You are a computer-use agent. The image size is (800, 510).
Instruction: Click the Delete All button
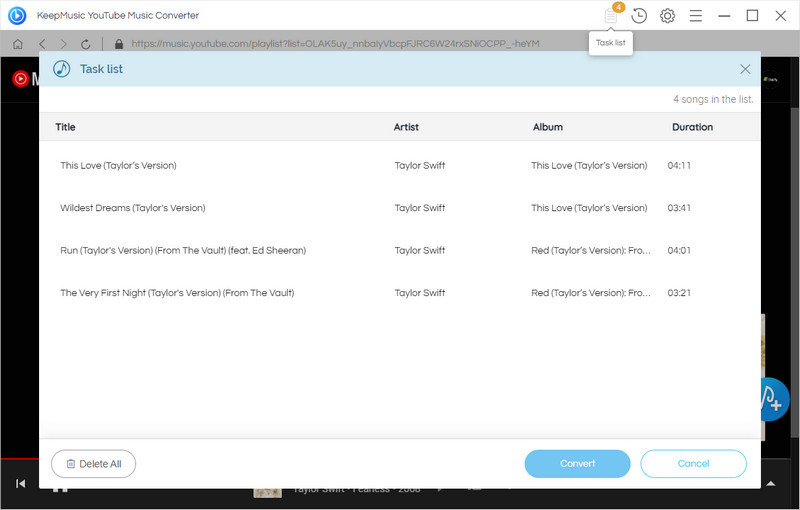(93, 464)
